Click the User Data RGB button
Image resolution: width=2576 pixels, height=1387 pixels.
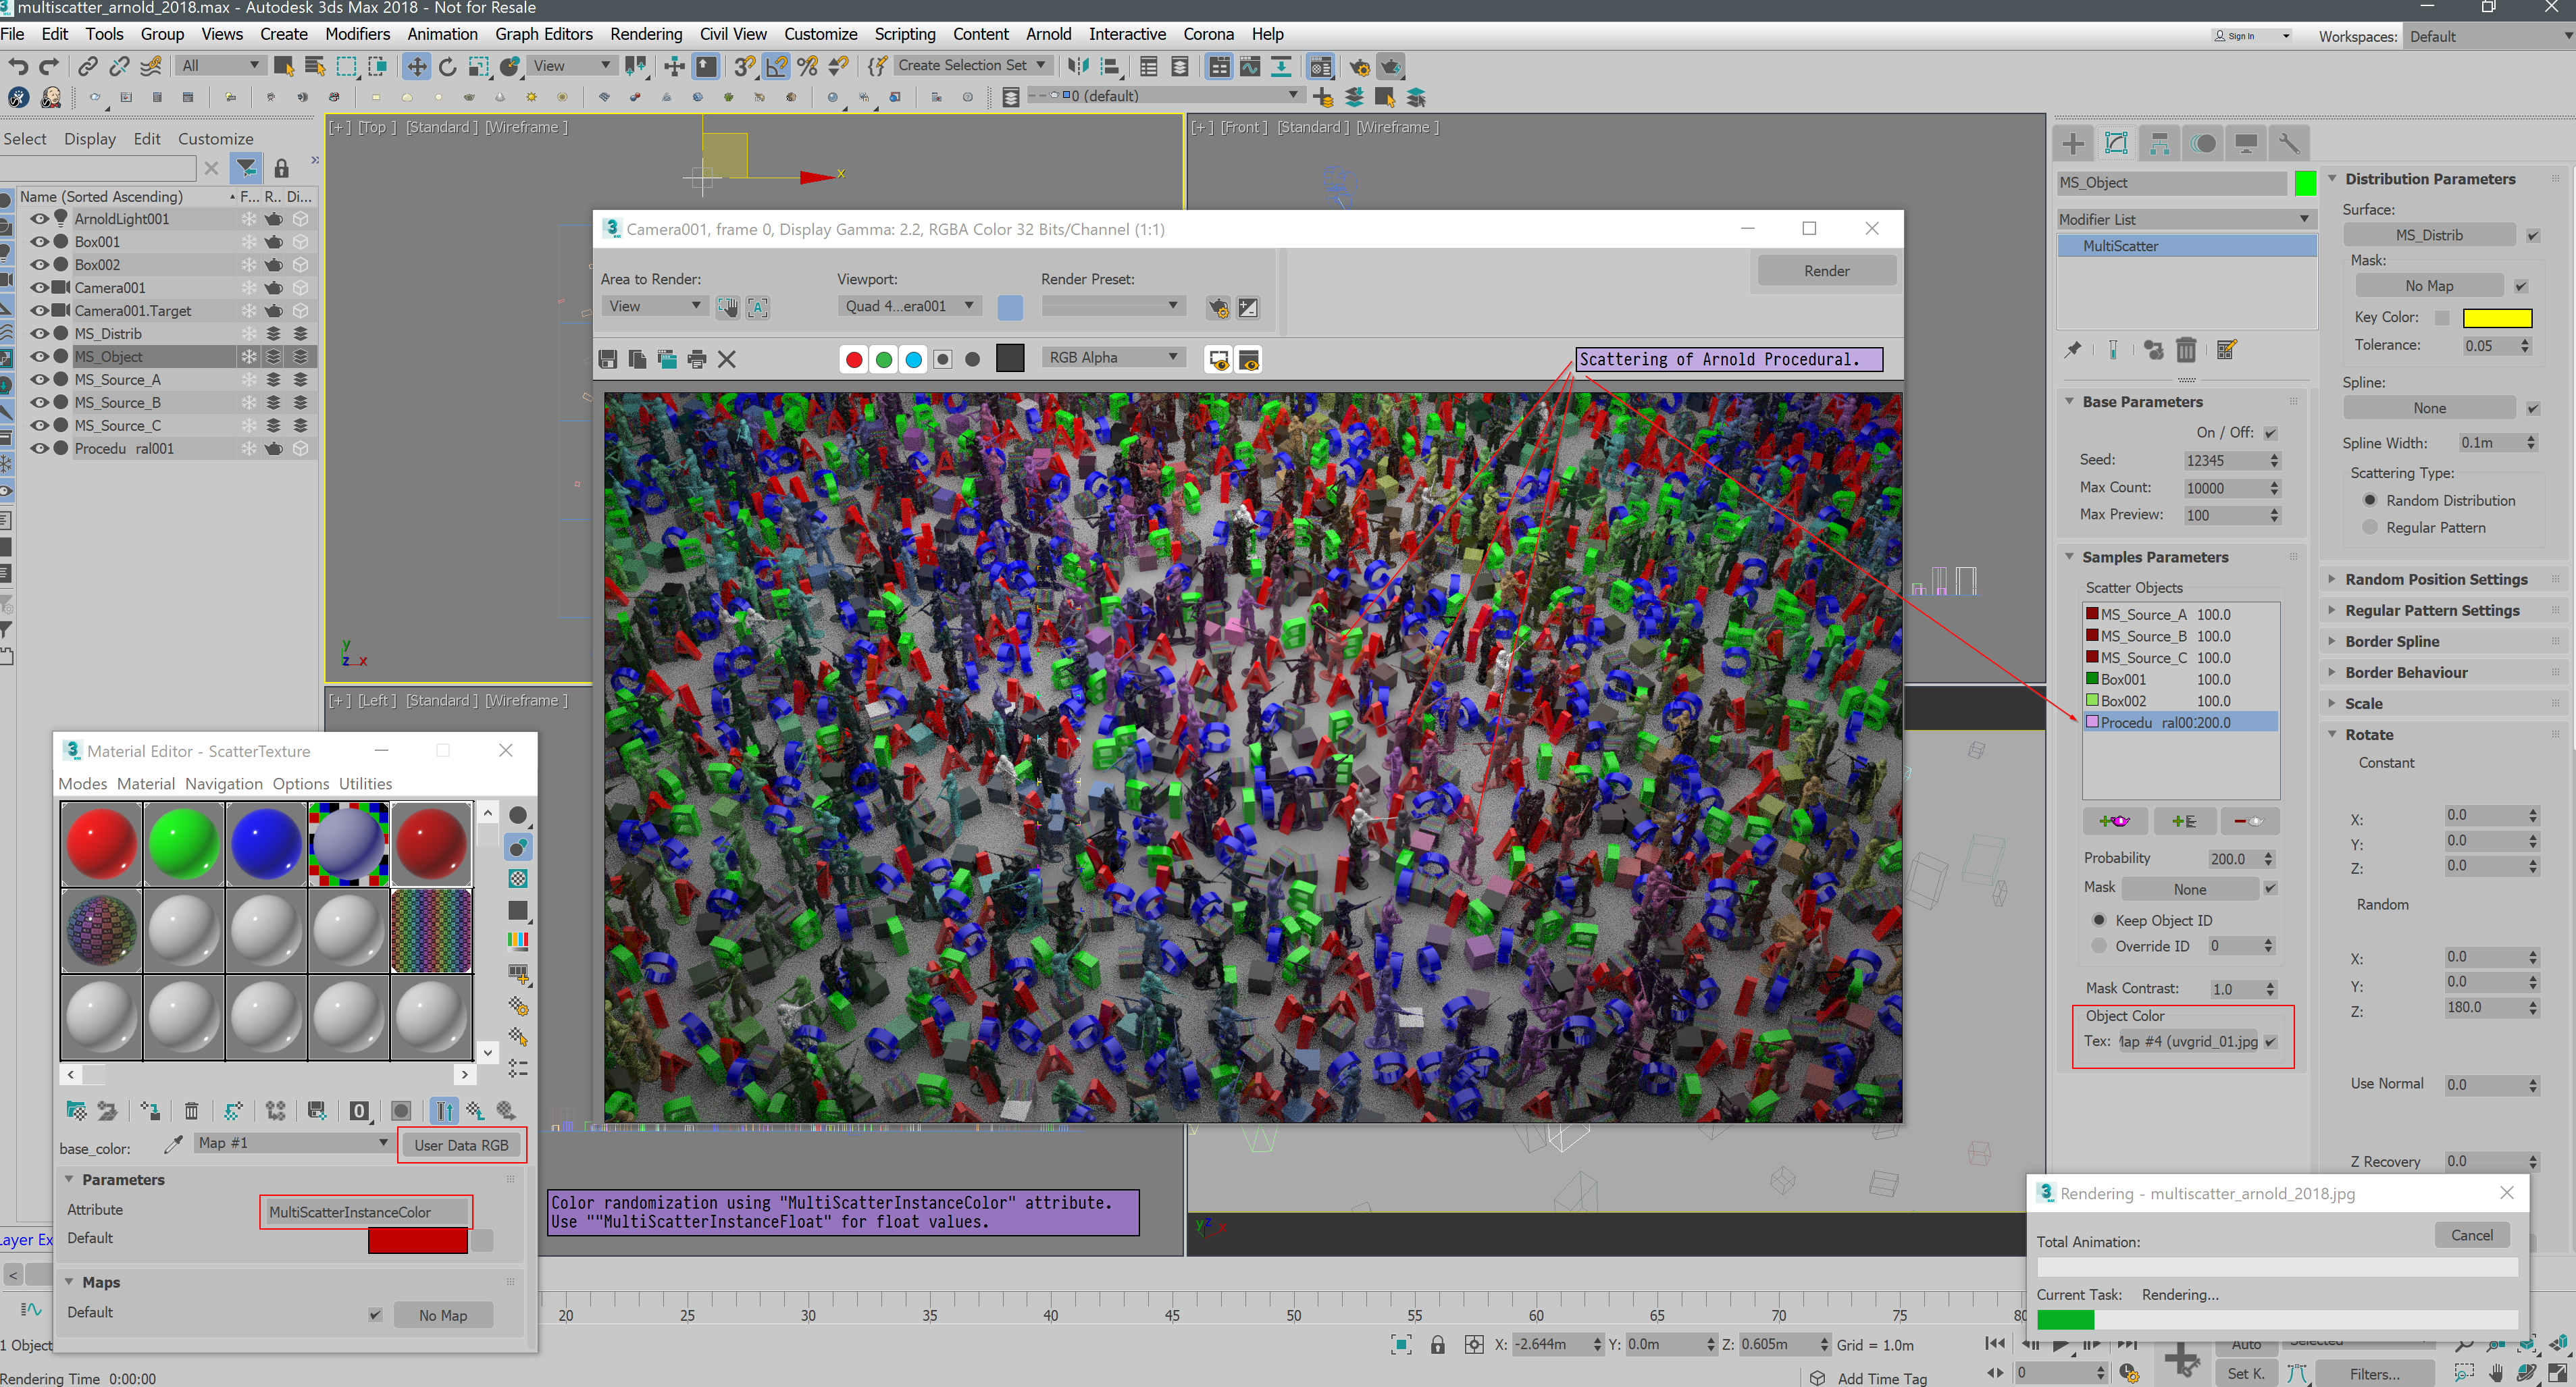(461, 1145)
